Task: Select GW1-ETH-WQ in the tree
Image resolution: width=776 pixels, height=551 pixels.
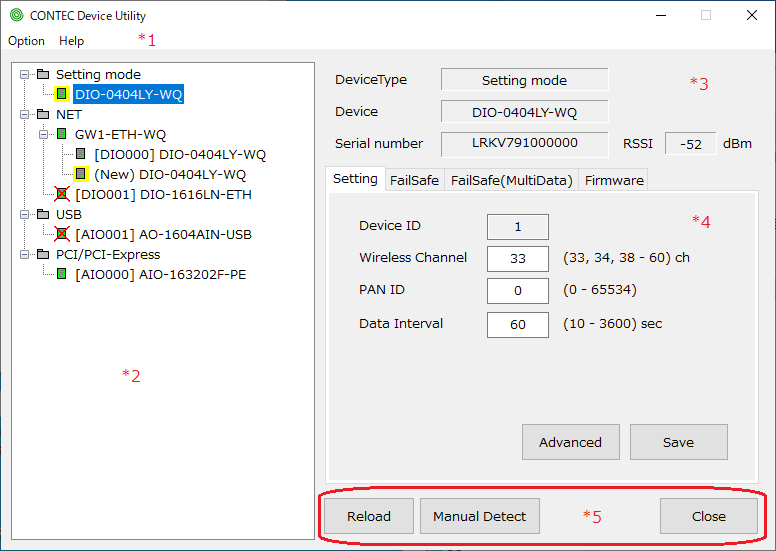Action: [x=120, y=135]
